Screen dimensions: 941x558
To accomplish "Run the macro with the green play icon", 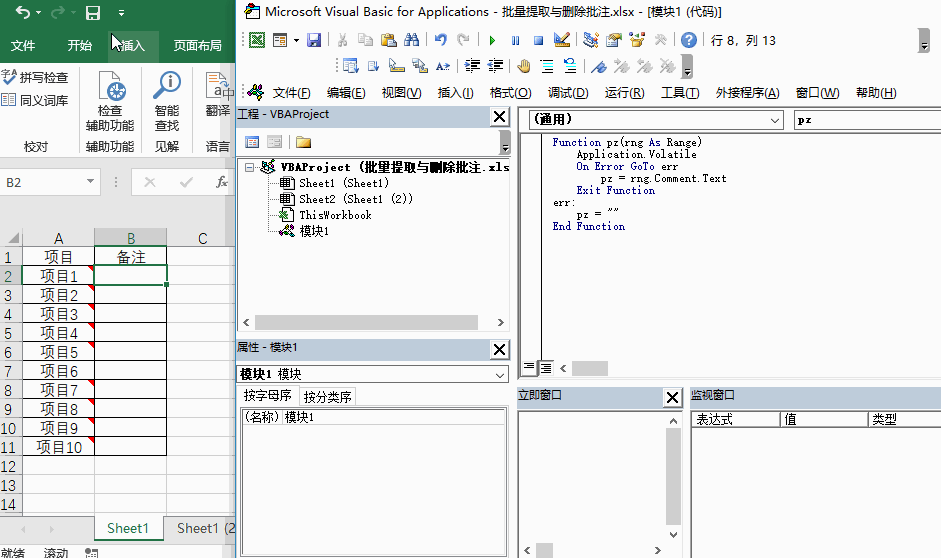I will (x=492, y=40).
